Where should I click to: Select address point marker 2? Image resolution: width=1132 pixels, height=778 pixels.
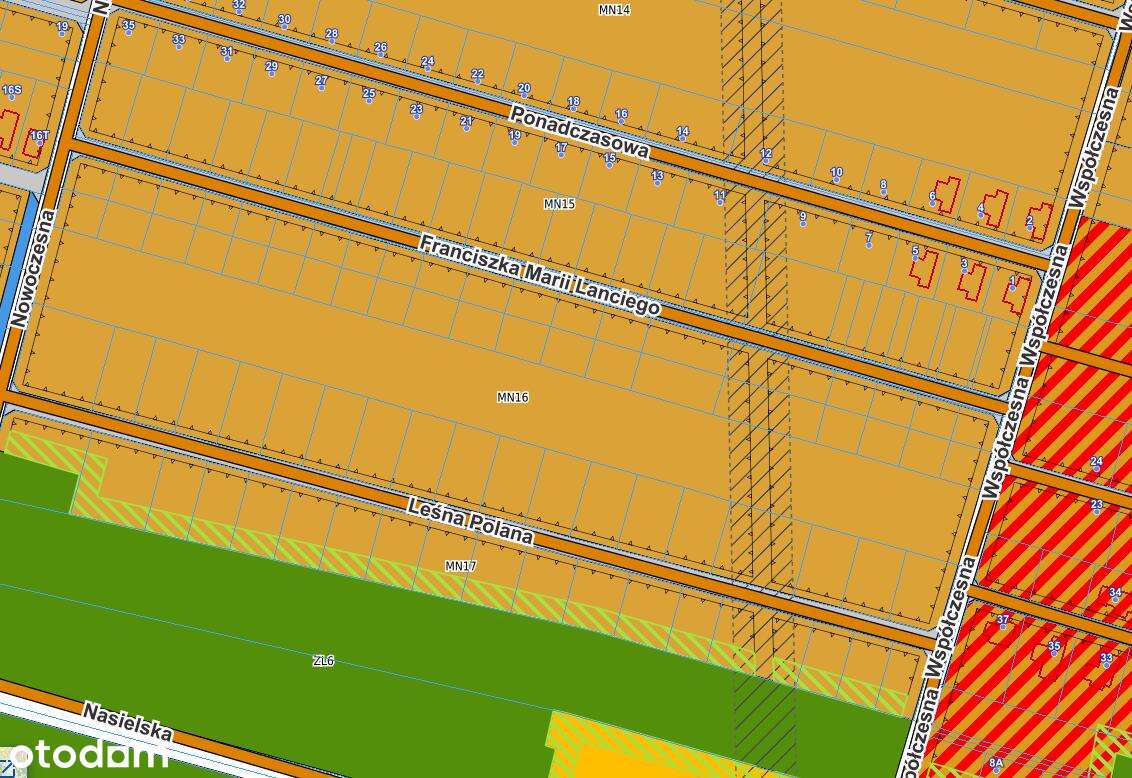(x=1029, y=223)
